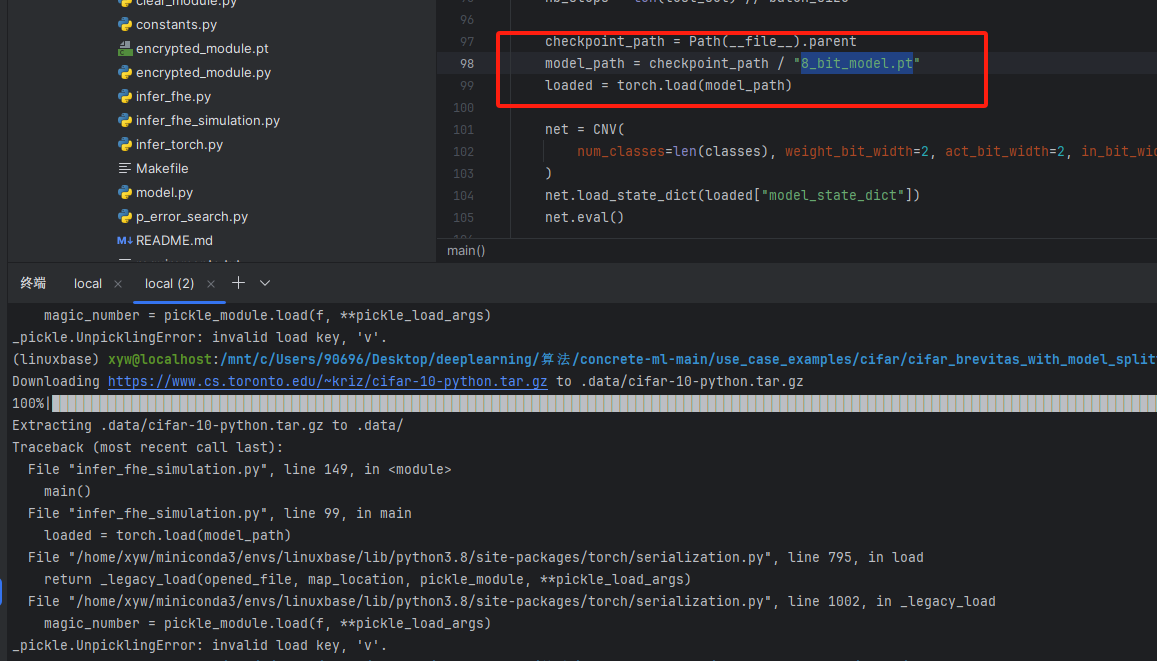This screenshot has width=1157, height=661.
Task: Click the Python icon beside model.py
Action: (x=125, y=192)
